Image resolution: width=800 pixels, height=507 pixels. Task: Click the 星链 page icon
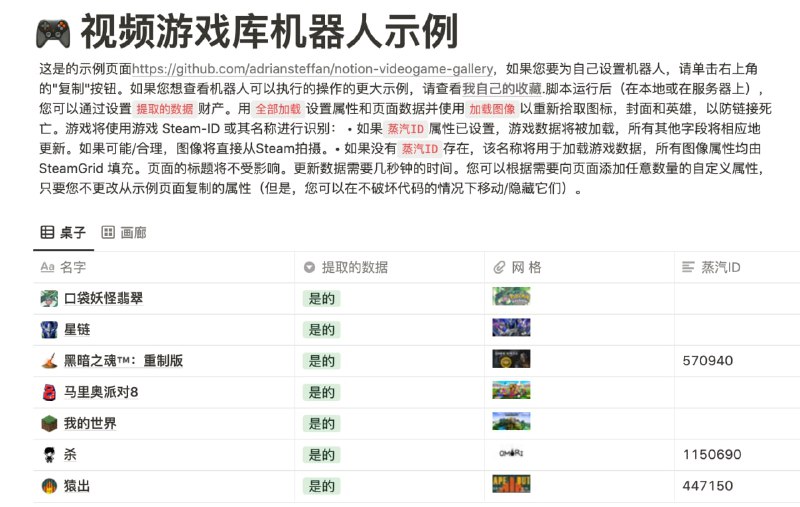[49, 329]
